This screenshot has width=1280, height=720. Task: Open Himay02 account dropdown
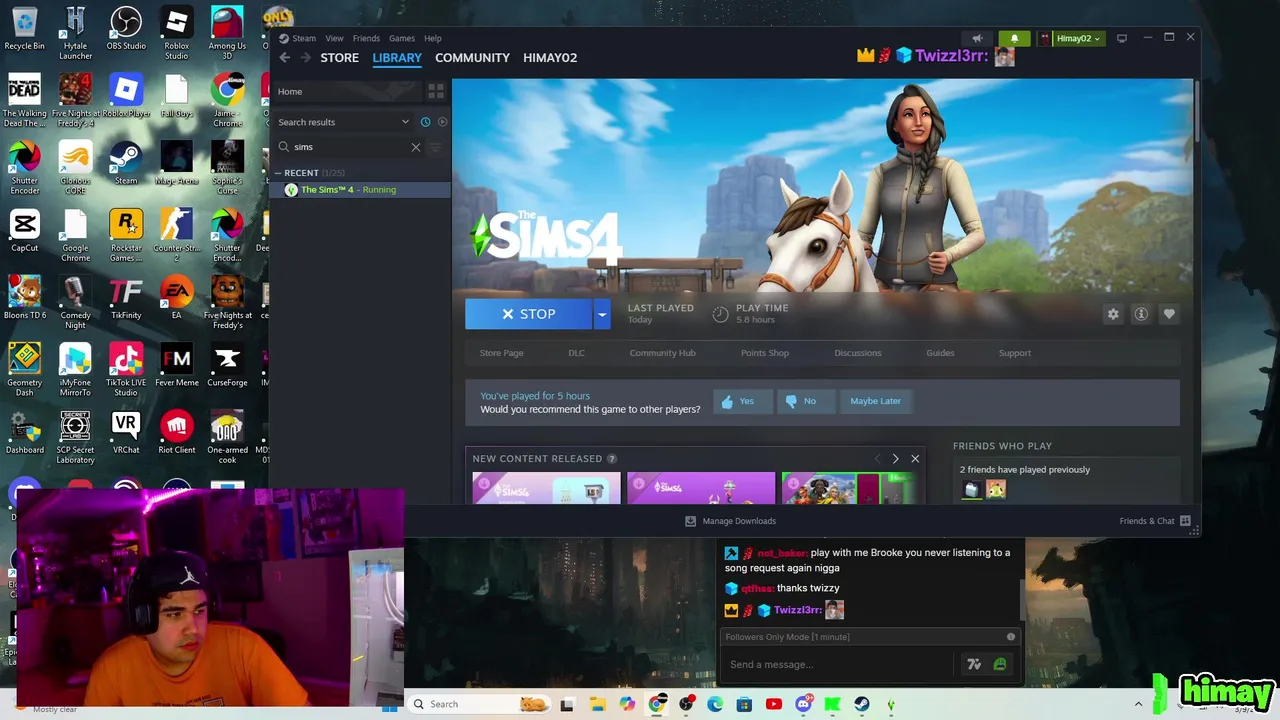[x=1070, y=38]
